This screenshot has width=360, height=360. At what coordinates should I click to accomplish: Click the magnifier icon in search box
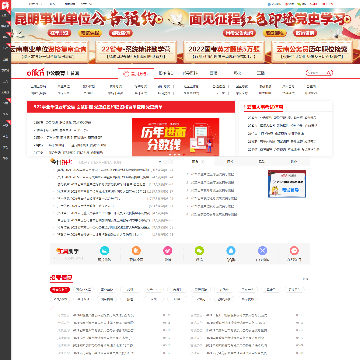click(329, 73)
